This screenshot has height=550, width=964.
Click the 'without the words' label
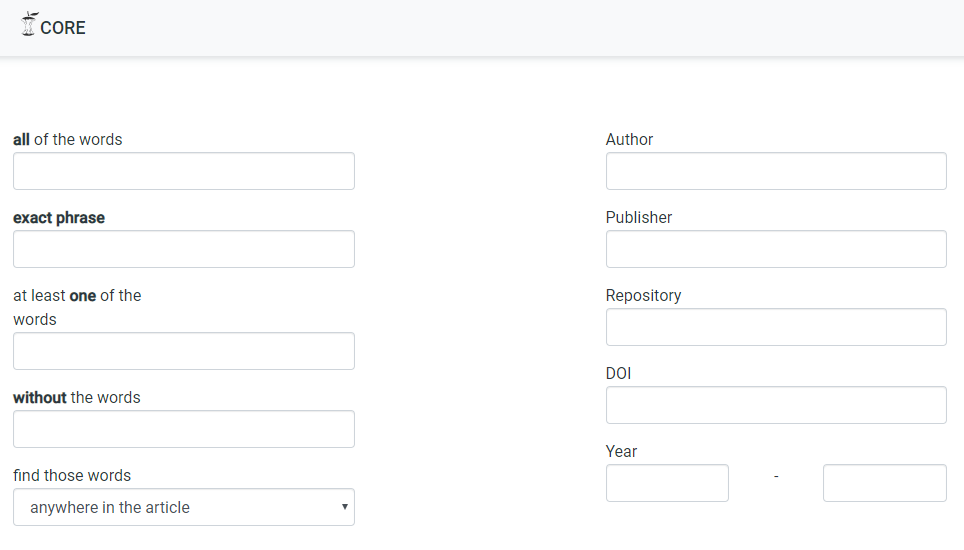click(x=77, y=398)
